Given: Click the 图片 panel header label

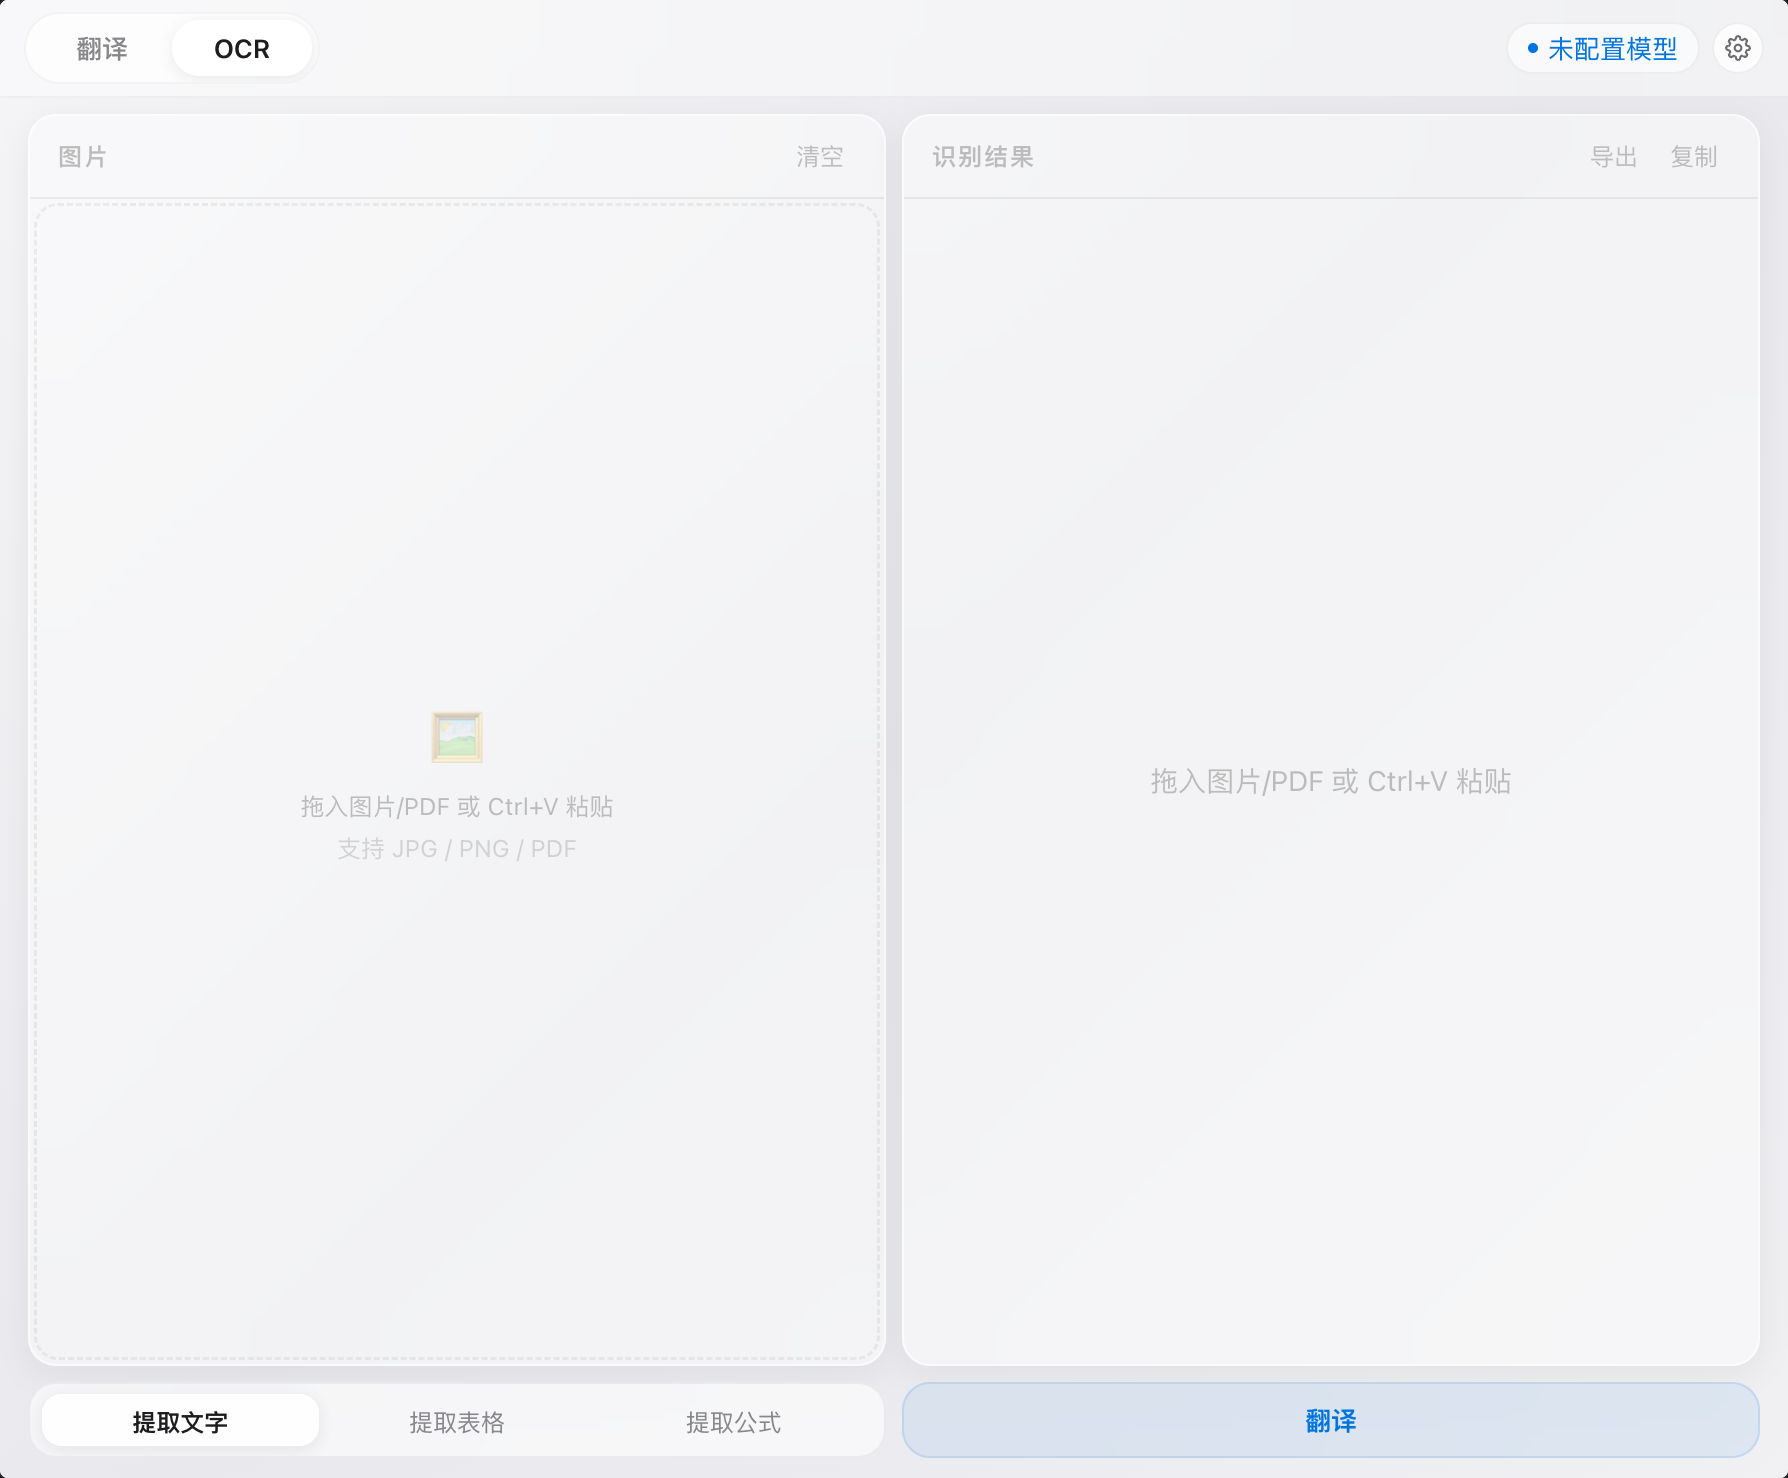Looking at the screenshot, I should 83,157.
